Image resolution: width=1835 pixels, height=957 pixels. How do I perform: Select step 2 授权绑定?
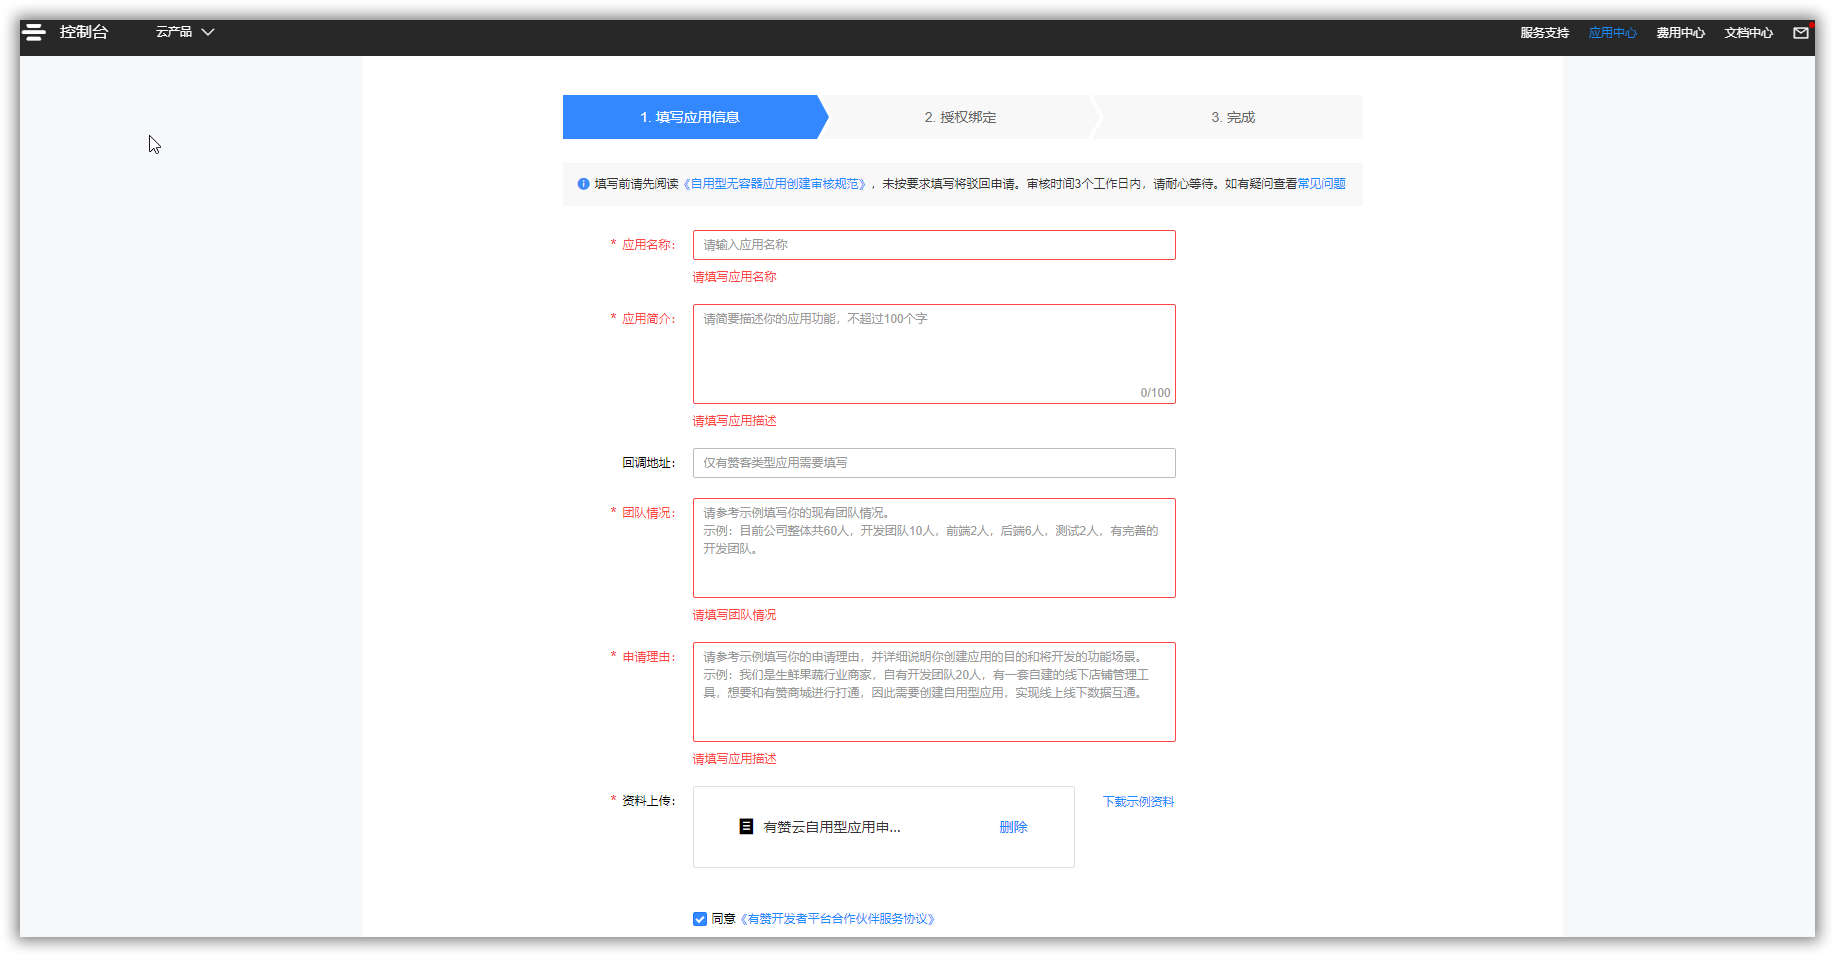coord(960,117)
